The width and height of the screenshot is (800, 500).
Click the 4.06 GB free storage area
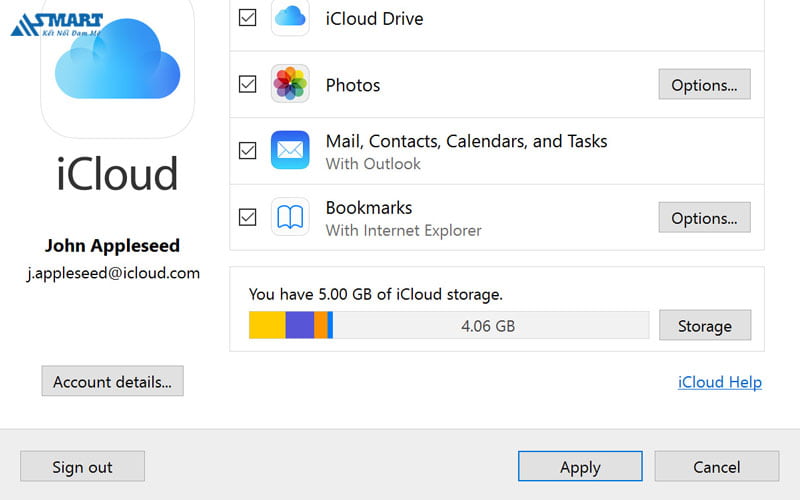coord(490,325)
